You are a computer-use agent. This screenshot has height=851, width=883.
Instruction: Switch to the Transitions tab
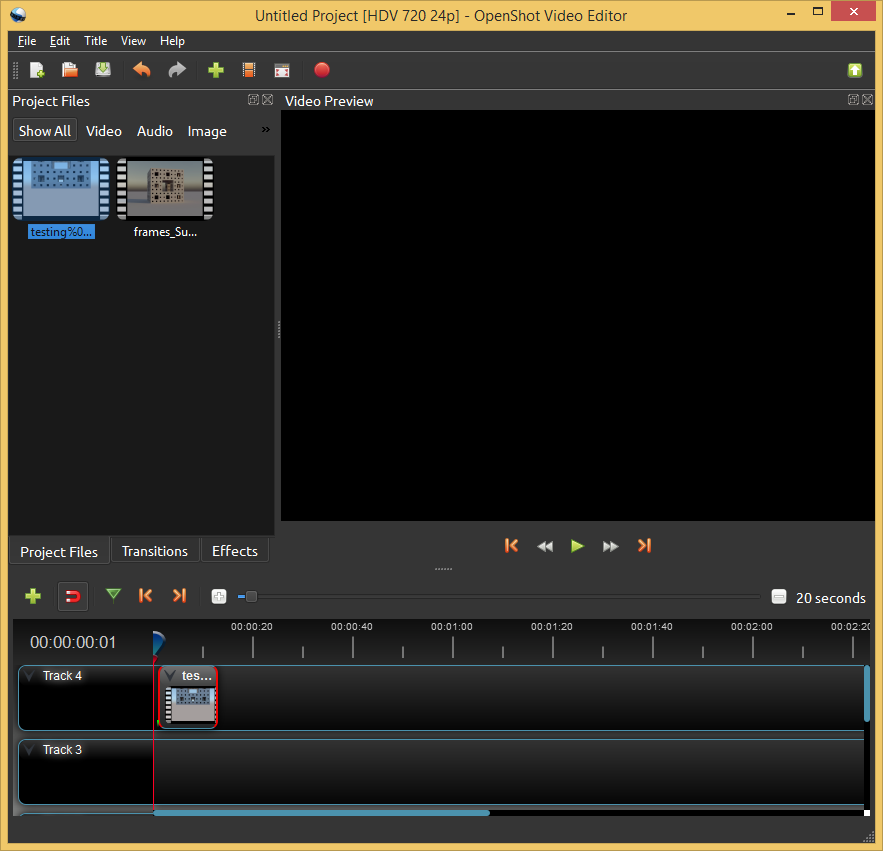(155, 551)
